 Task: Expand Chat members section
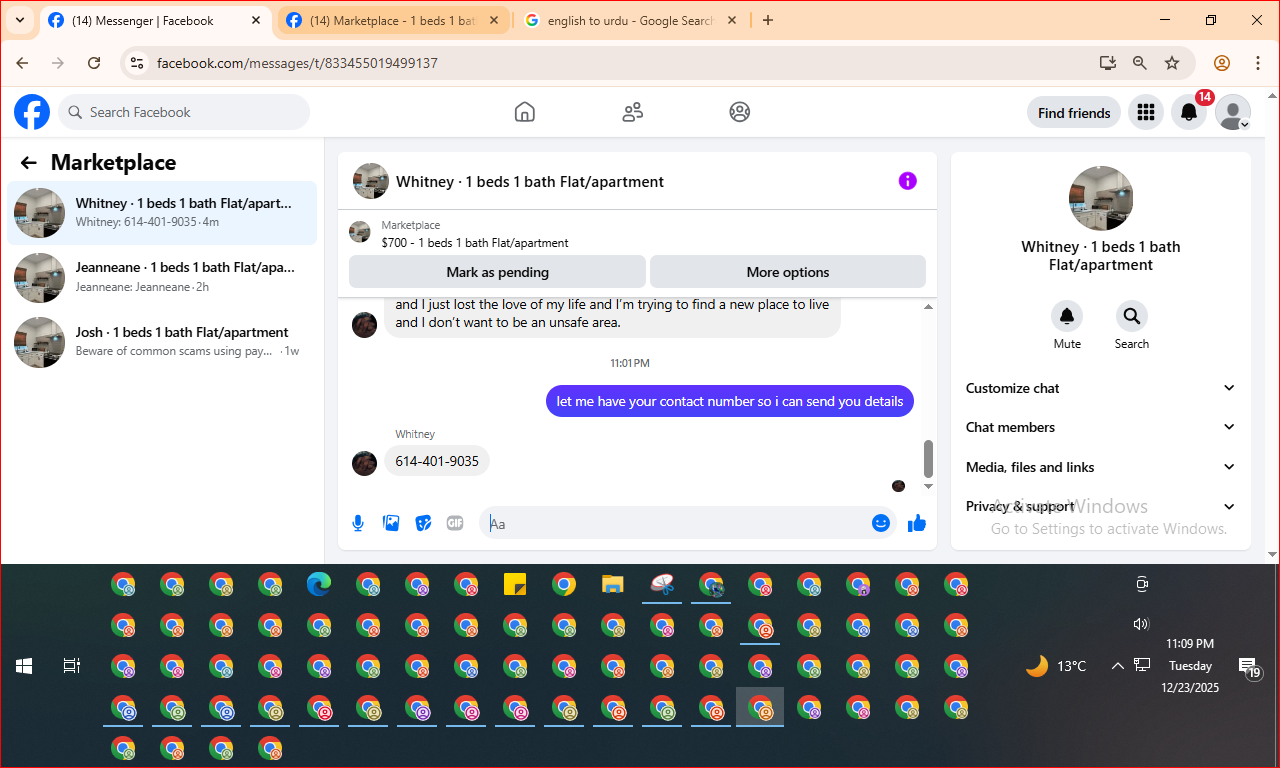pos(1100,427)
